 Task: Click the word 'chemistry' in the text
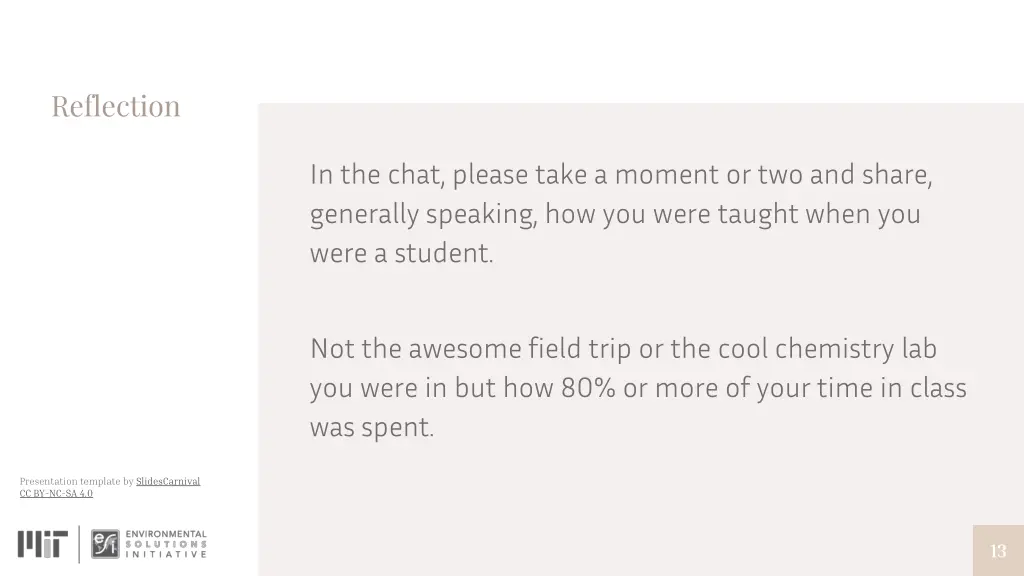tap(834, 349)
